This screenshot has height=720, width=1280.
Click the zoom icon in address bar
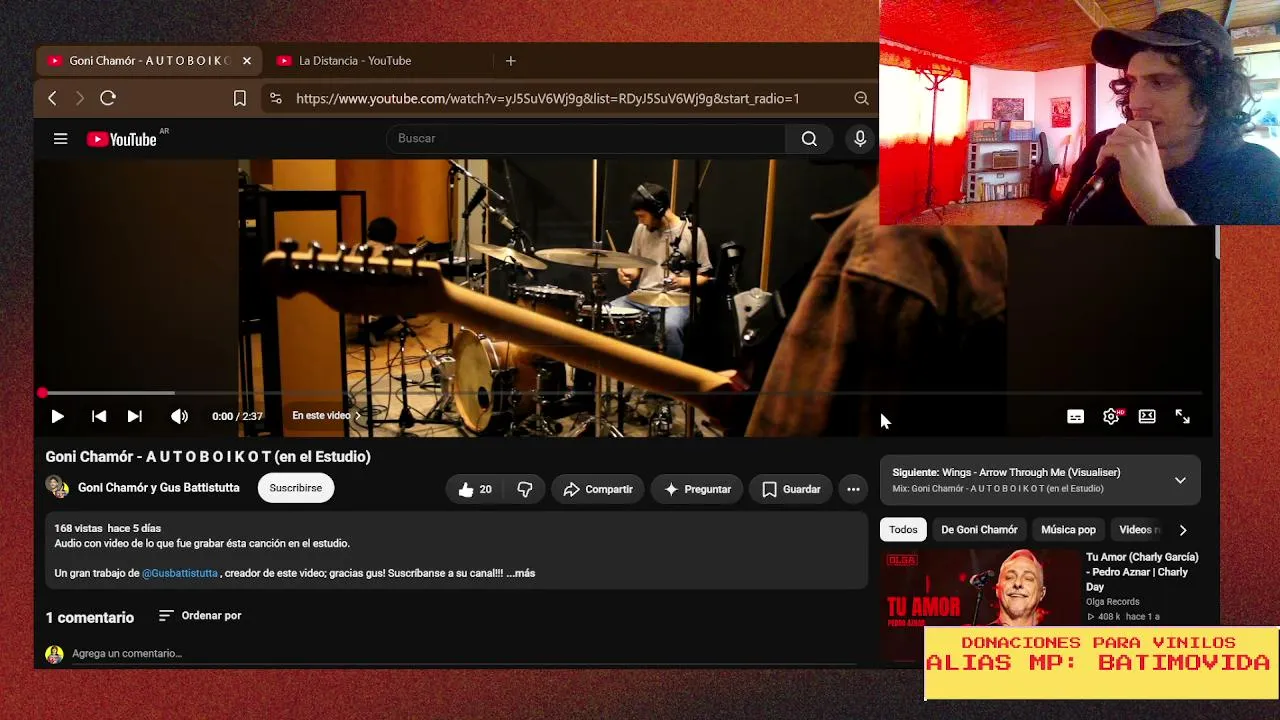point(861,98)
